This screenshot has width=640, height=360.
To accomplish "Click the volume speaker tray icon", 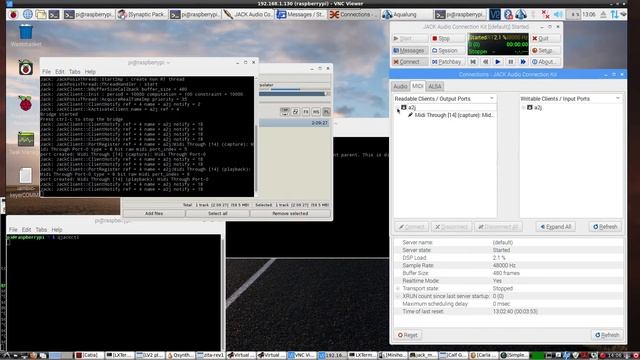I will point(558,15).
